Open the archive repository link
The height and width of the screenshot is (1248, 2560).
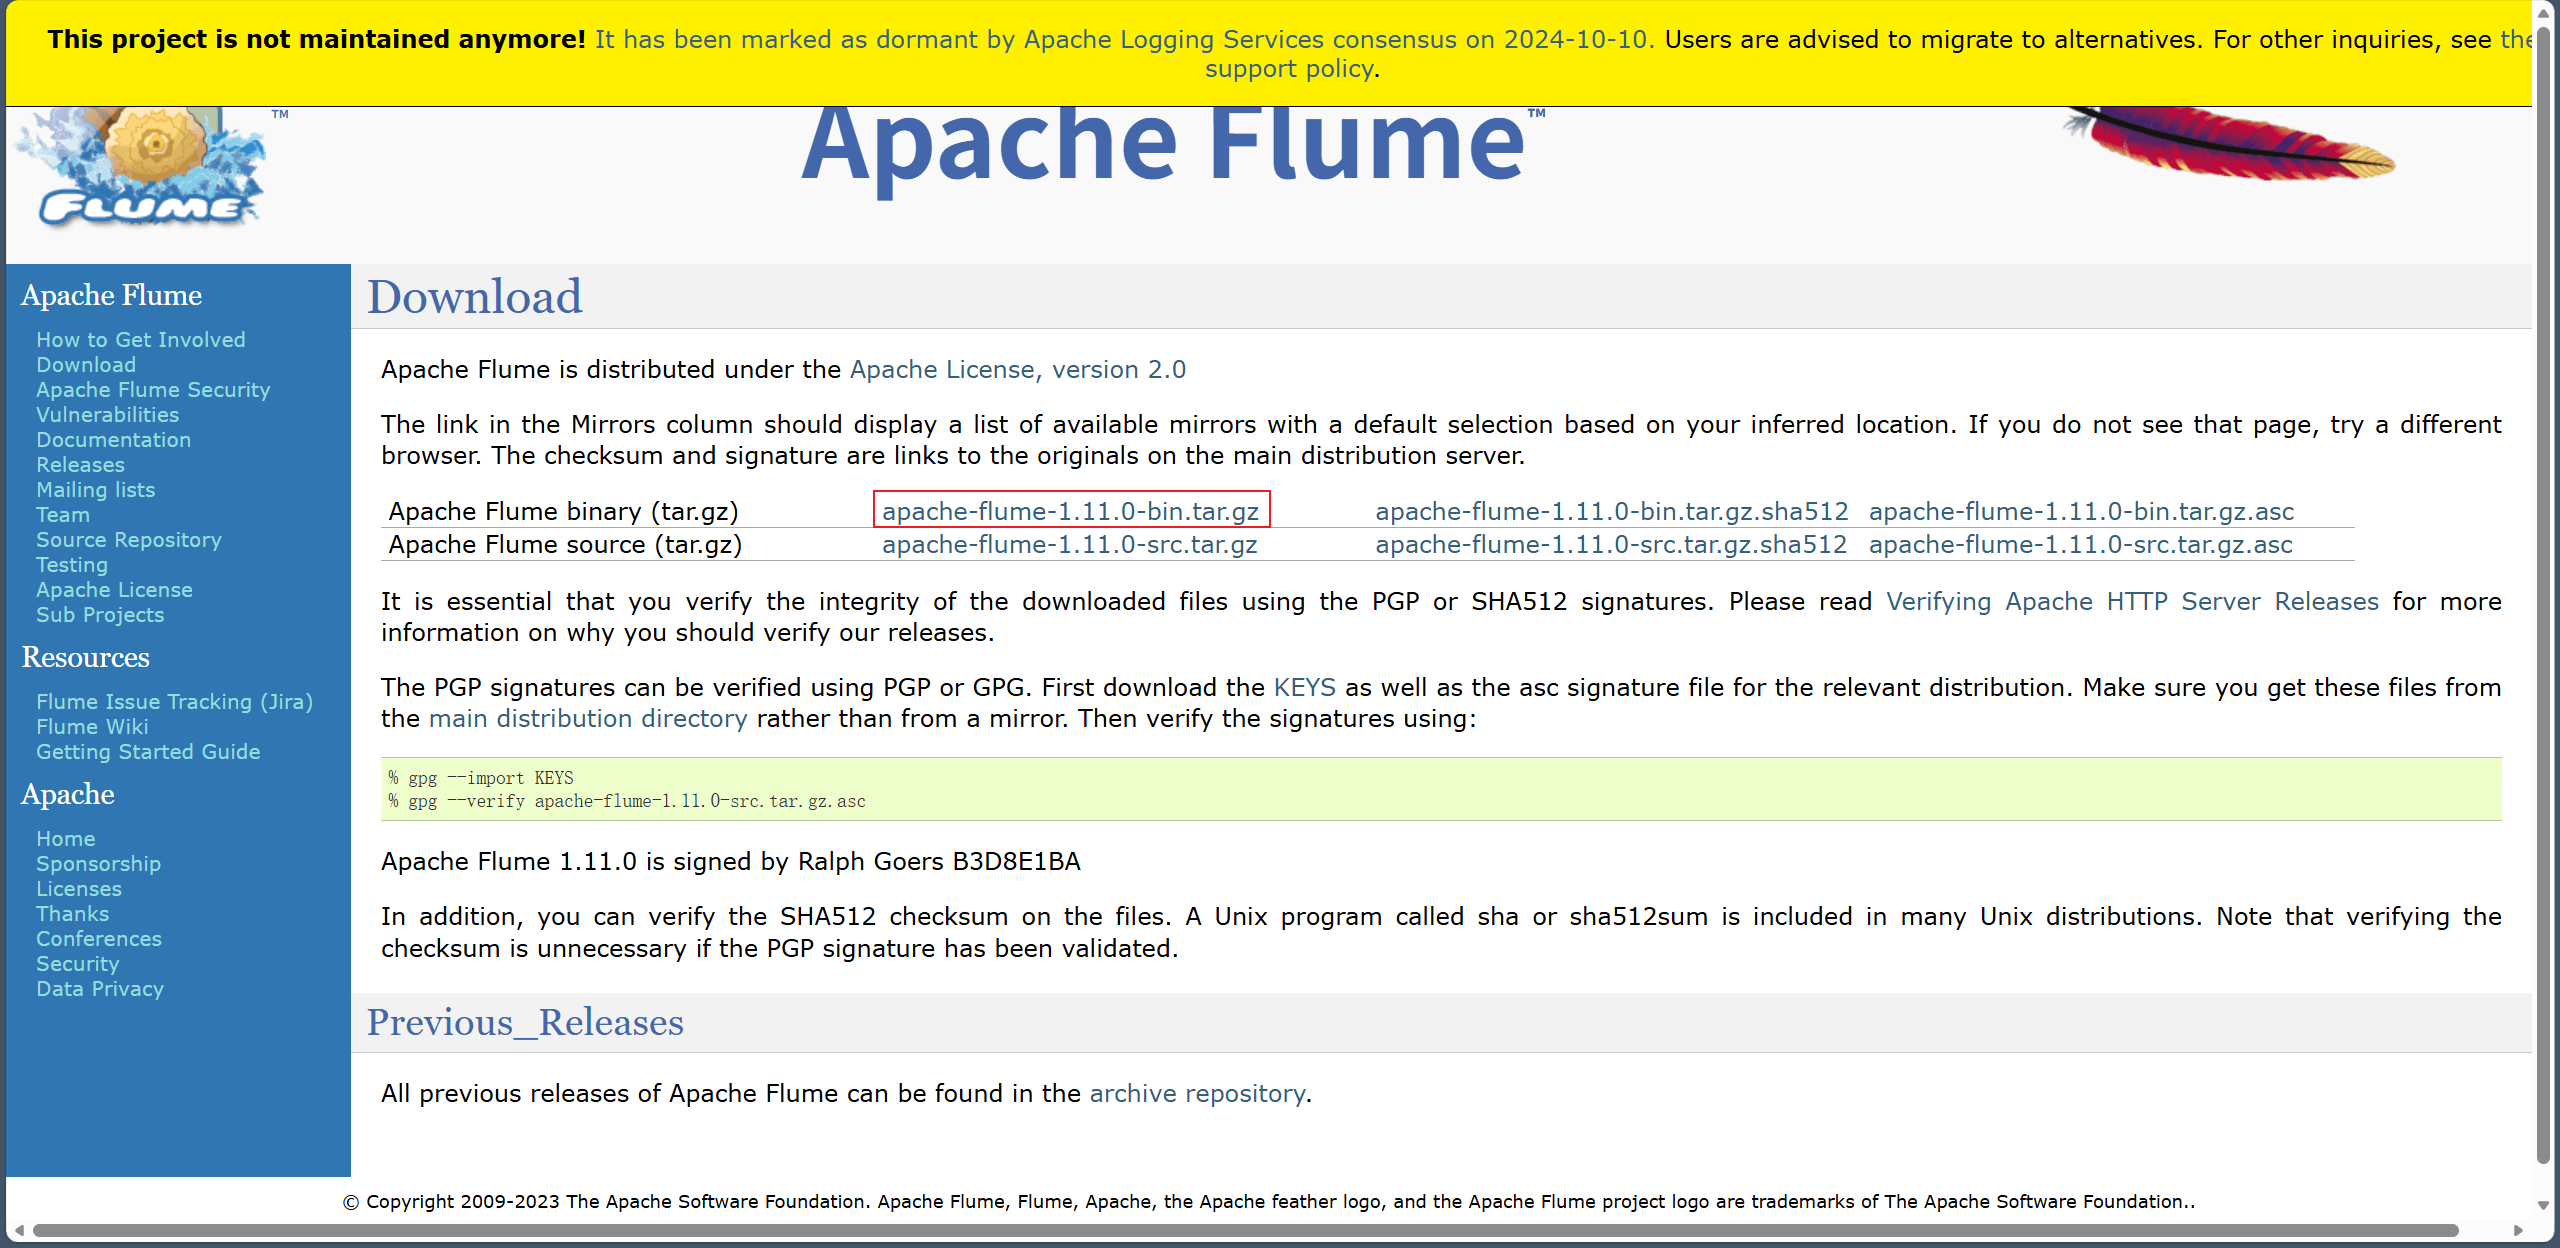(x=1197, y=1093)
